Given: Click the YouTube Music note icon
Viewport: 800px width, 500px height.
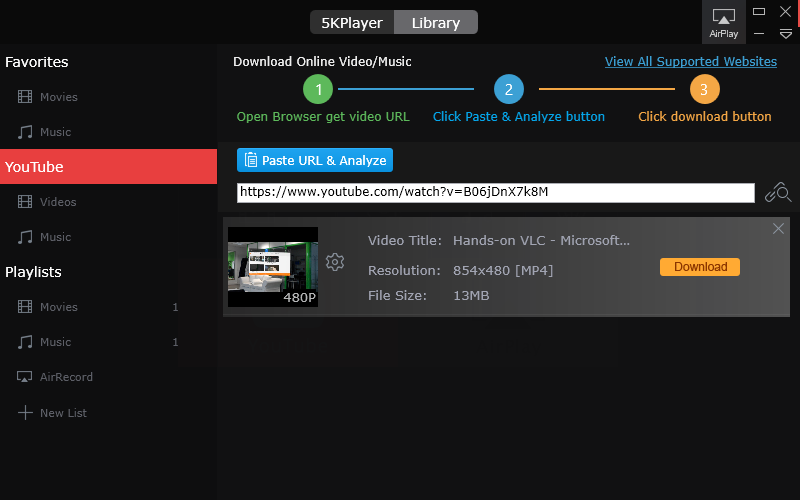Looking at the screenshot, I should pyautogui.click(x=24, y=237).
